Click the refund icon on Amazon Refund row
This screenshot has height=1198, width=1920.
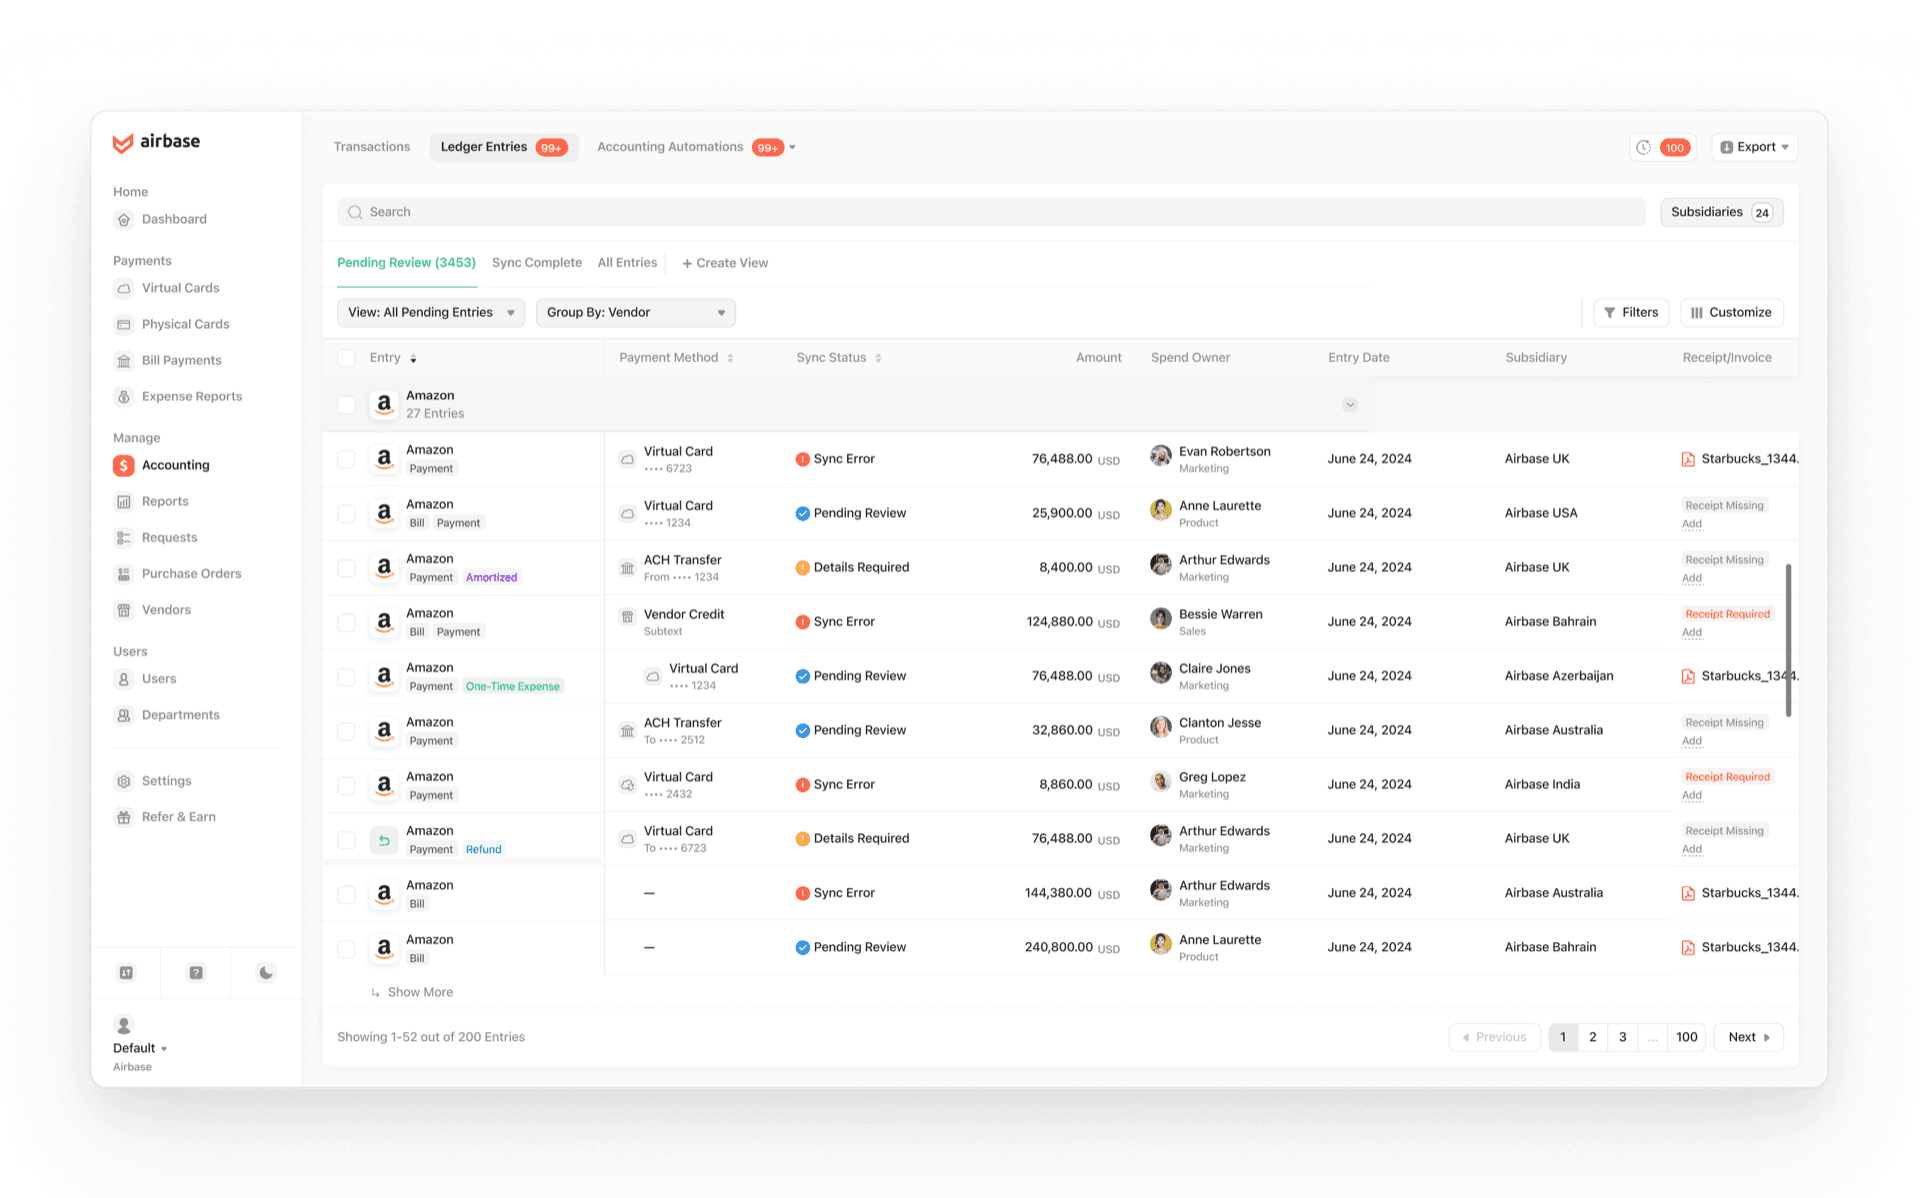pos(384,840)
